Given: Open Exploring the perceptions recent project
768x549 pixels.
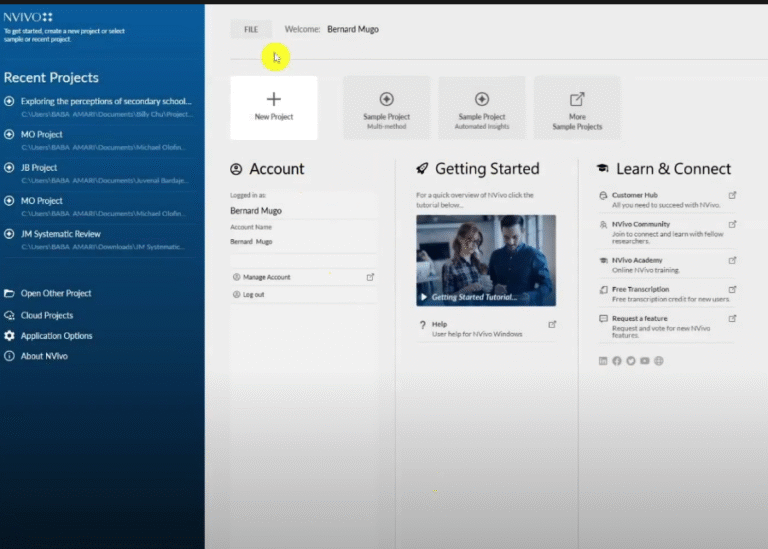Looking at the screenshot, I should tap(105, 101).
